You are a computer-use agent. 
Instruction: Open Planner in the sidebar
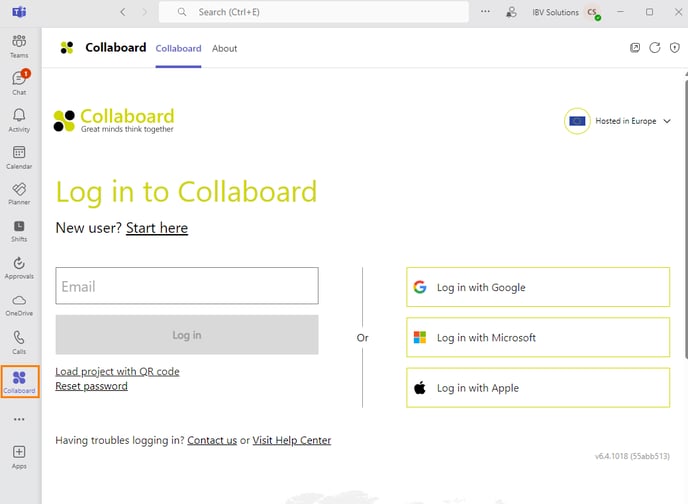coord(19,194)
